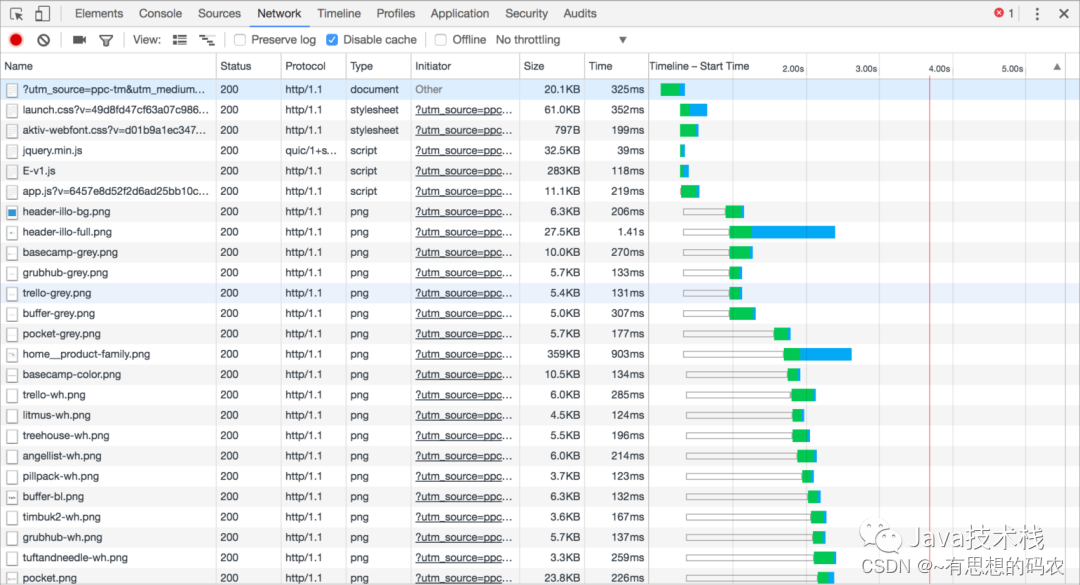Screen dimensions: 1080x585
Task: Open DevTools three-dot customize menu
Action: click(x=1037, y=14)
